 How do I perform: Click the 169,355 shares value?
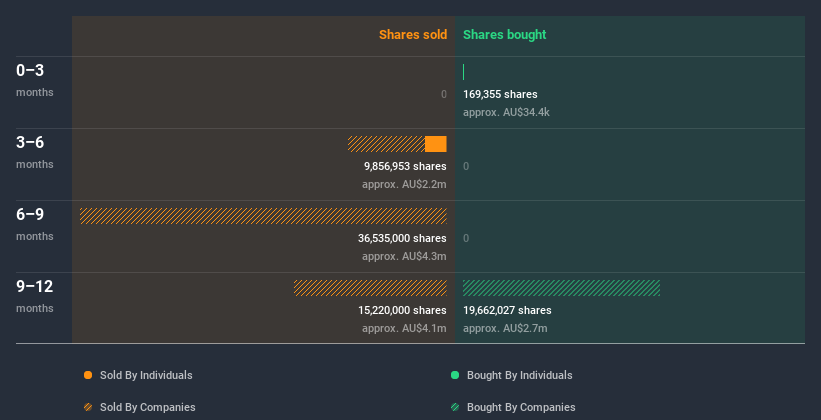click(500, 94)
